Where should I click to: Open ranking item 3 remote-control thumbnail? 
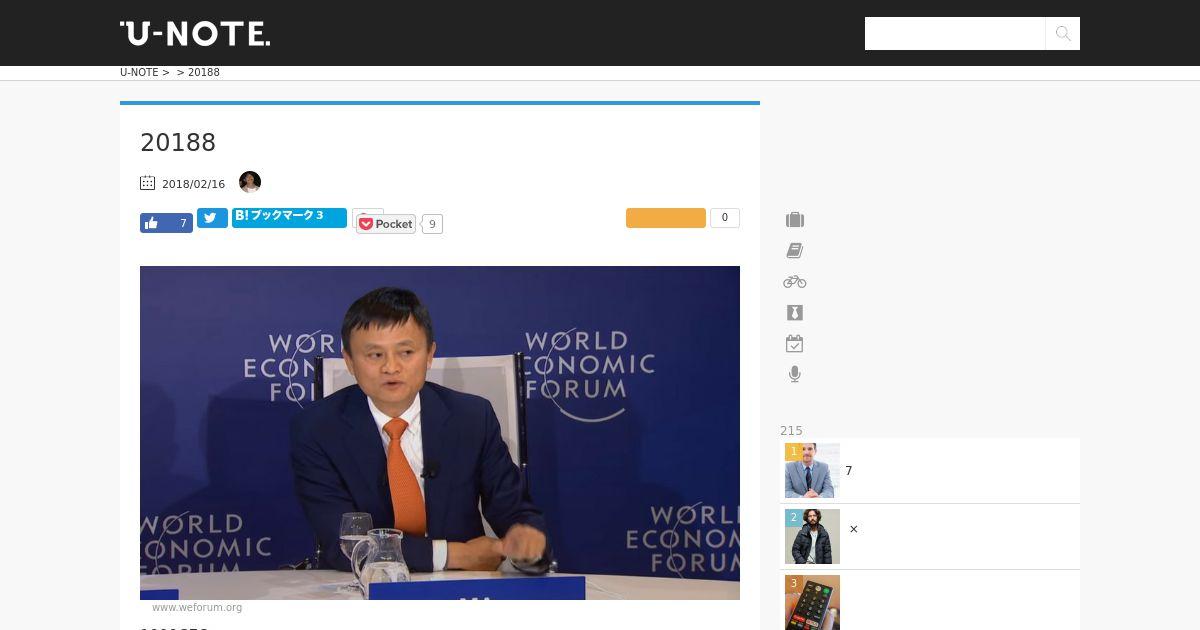pyautogui.click(x=812, y=602)
